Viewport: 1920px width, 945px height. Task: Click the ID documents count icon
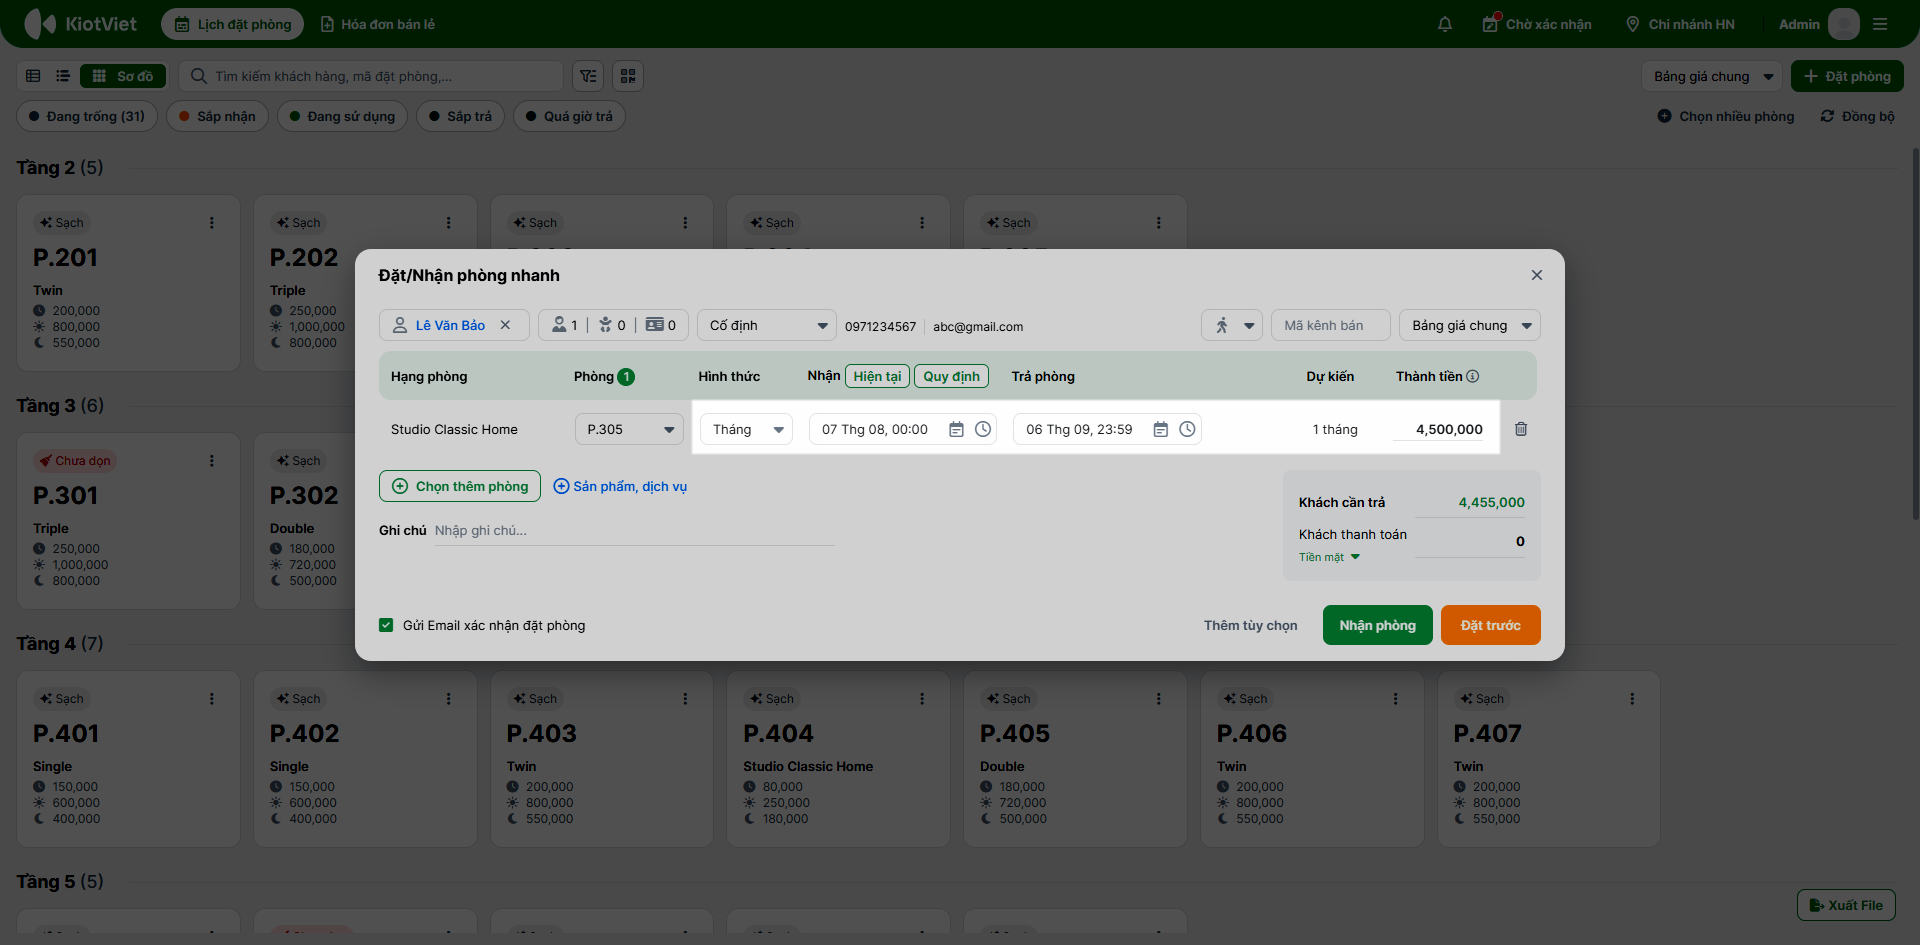tap(655, 325)
